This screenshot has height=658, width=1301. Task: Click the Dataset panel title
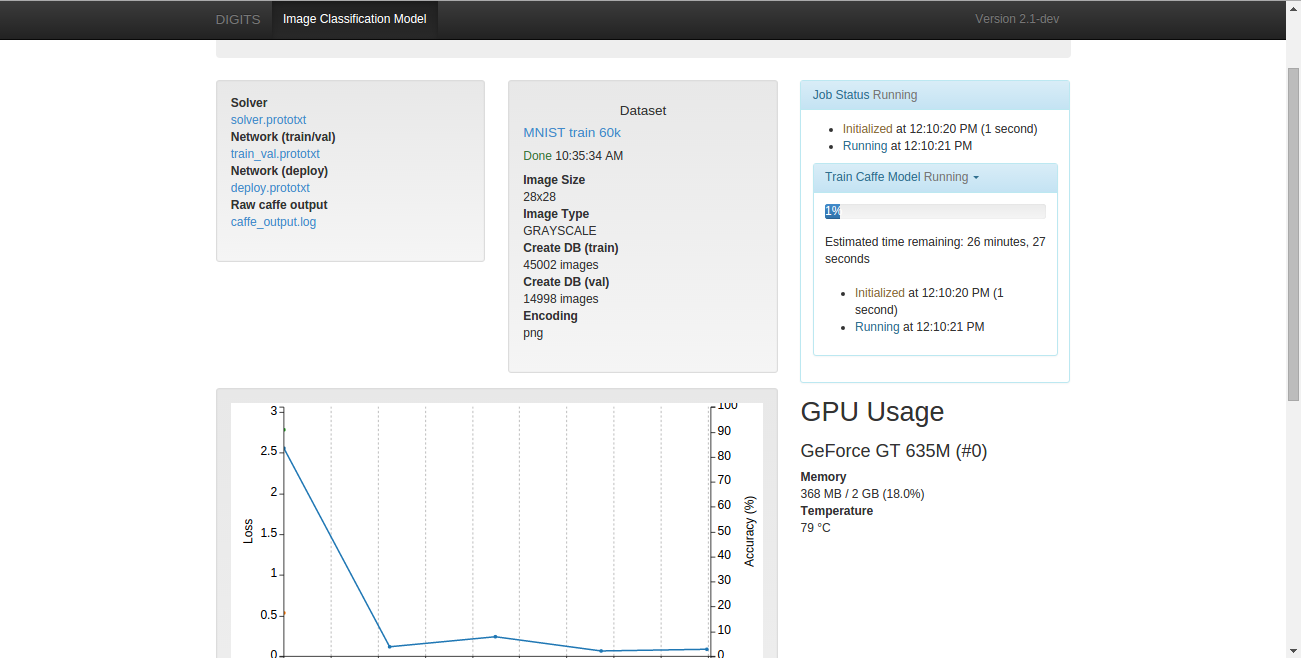[x=643, y=111]
